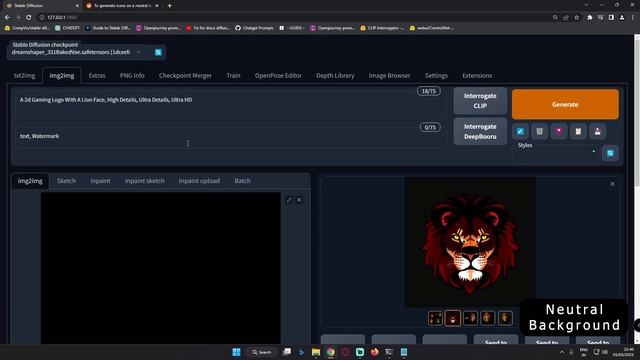
Task: Open the CLIP Interrogator bookmark
Action: 382,28
